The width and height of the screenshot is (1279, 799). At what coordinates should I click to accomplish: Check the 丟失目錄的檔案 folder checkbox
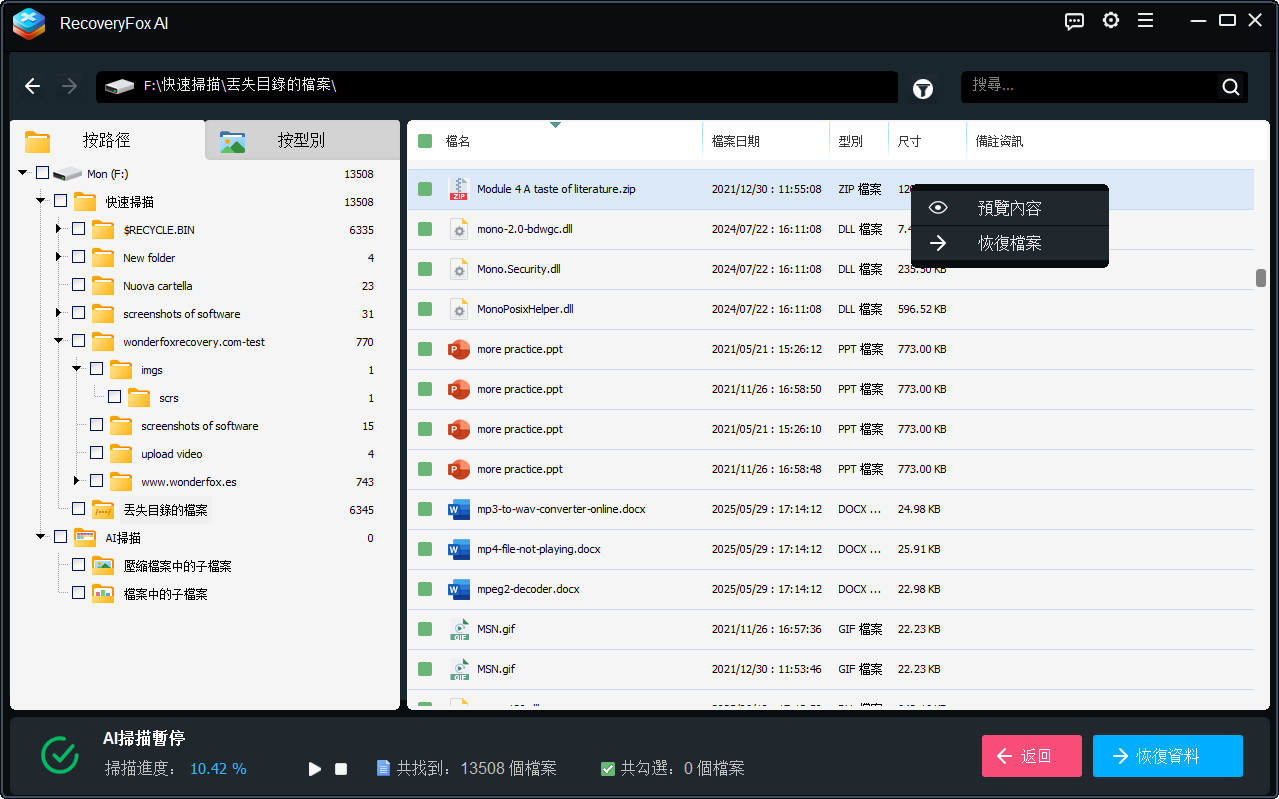(x=78, y=508)
